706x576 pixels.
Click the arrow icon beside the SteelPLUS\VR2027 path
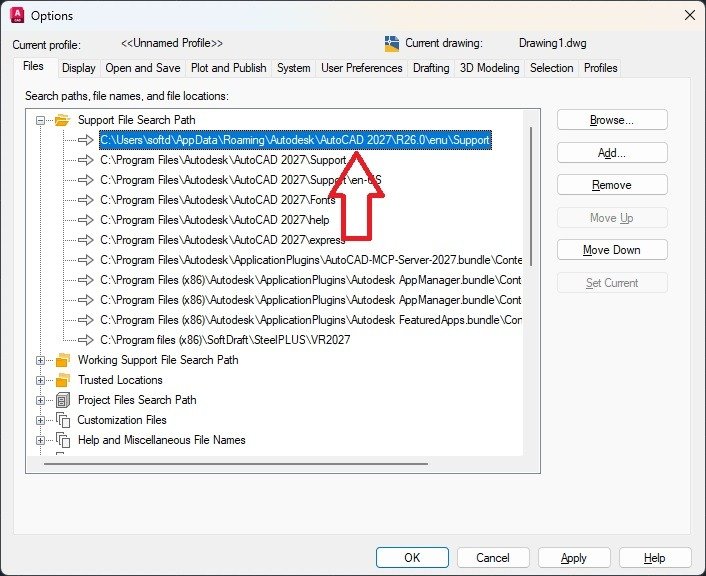point(86,340)
